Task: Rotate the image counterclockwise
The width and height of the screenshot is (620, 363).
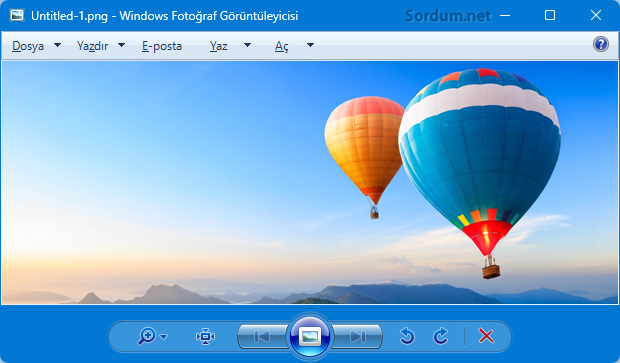Action: [407, 337]
